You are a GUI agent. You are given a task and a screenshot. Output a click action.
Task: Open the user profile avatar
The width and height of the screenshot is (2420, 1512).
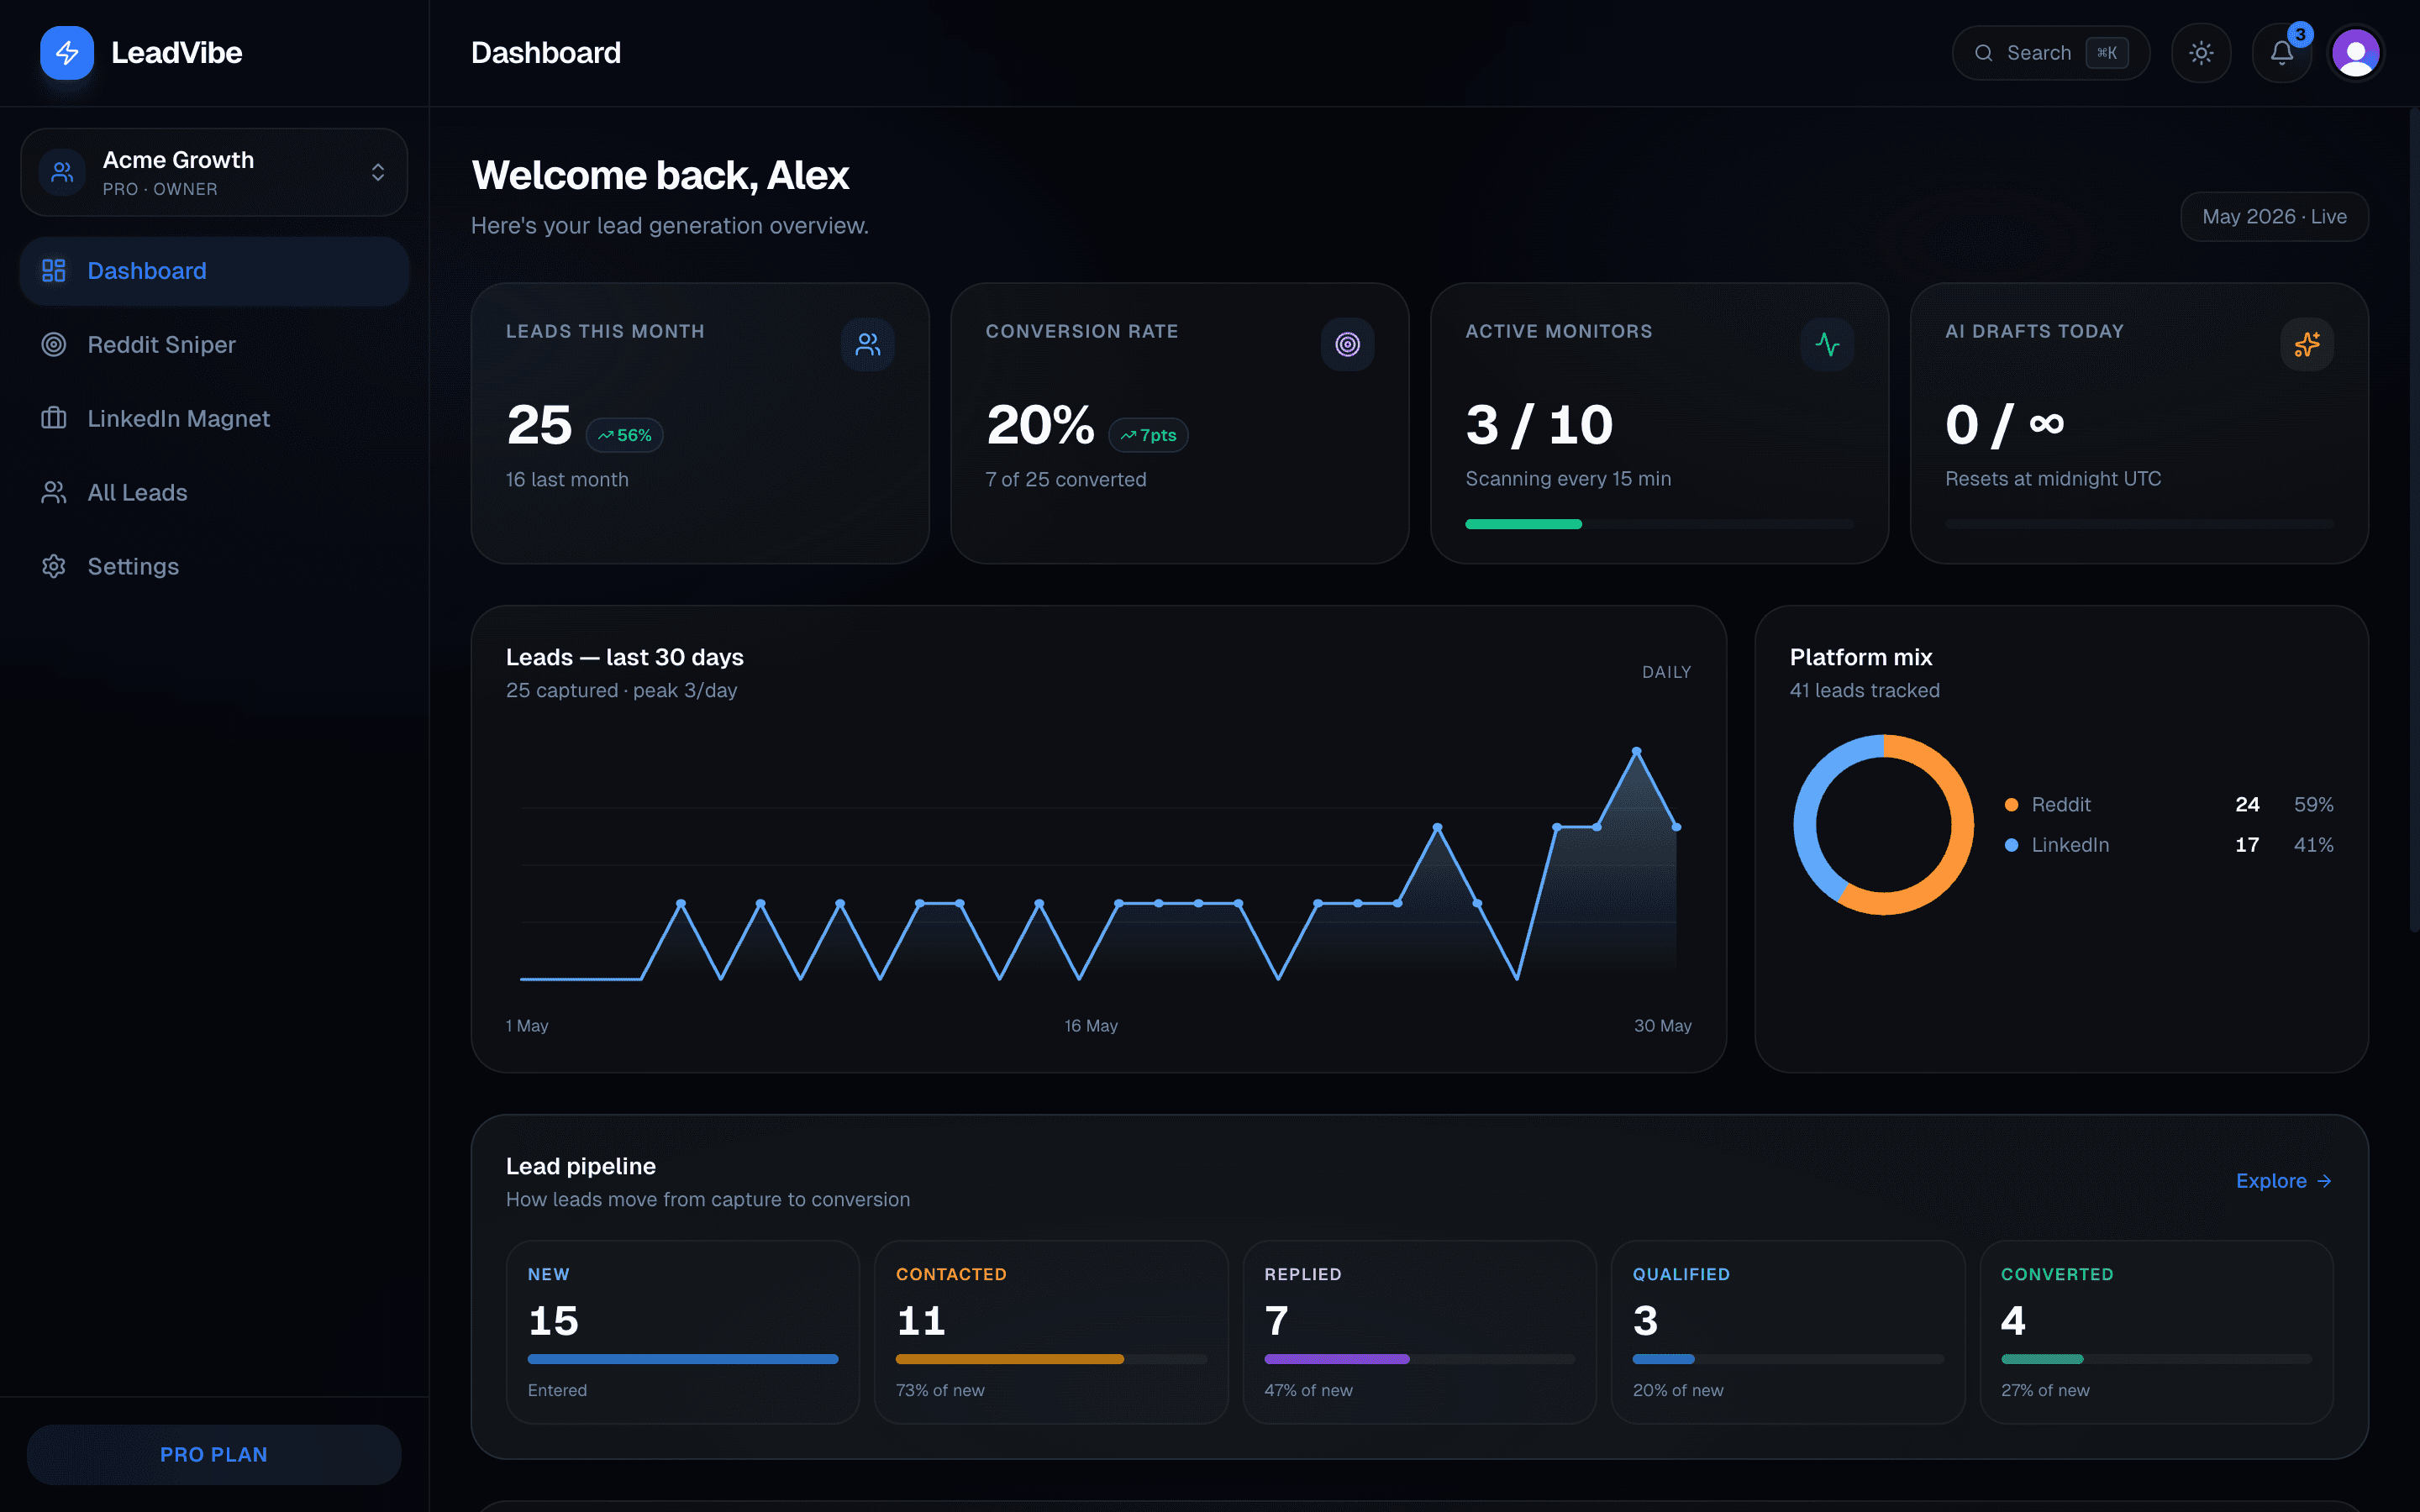tap(2356, 53)
